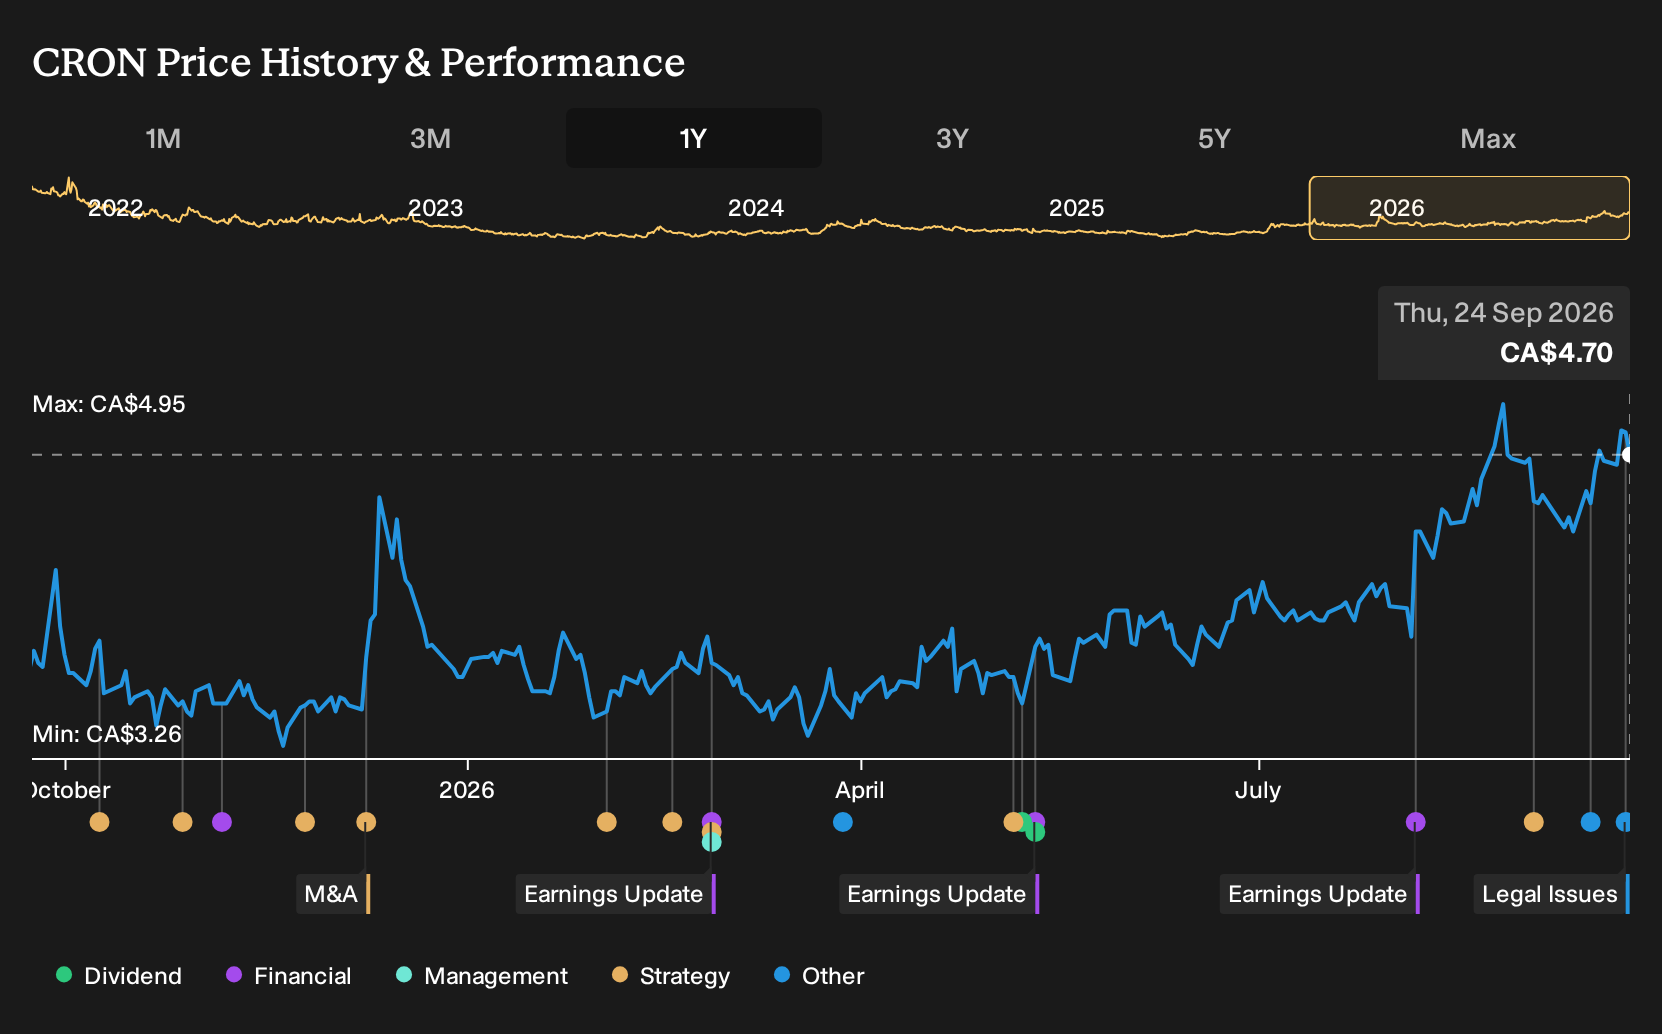Viewport: 1662px width, 1034px height.
Task: Click the purple Financial dot in late October
Action: click(222, 822)
